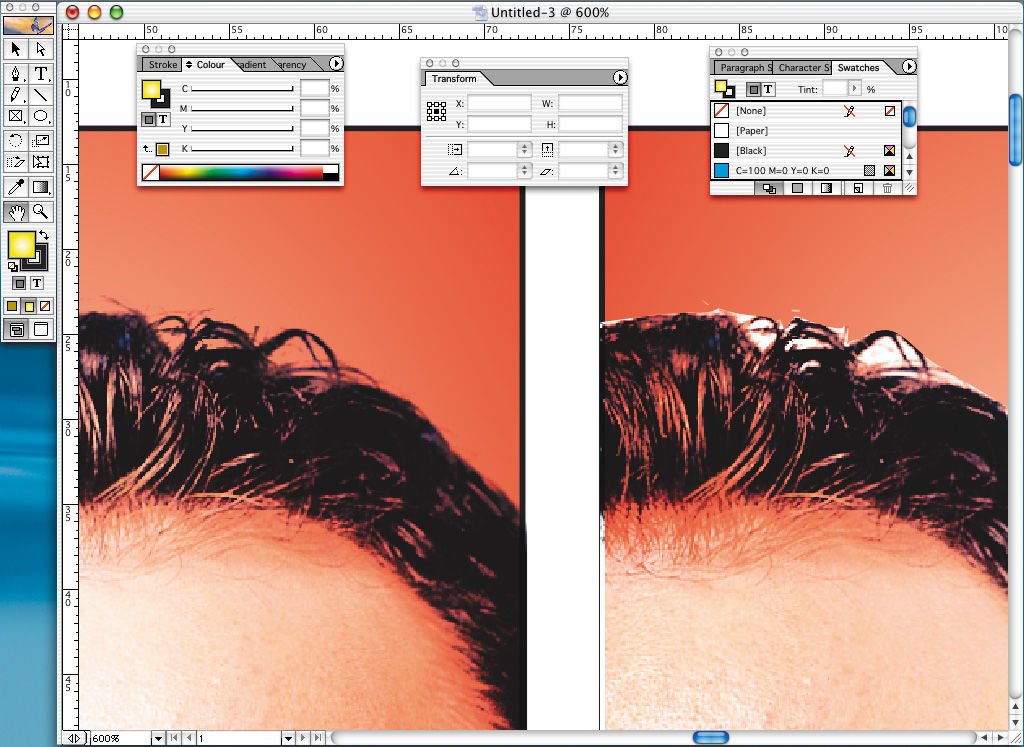Select the Type tool in the toolbox
This screenshot has width=1024, height=747.
pos(41,73)
